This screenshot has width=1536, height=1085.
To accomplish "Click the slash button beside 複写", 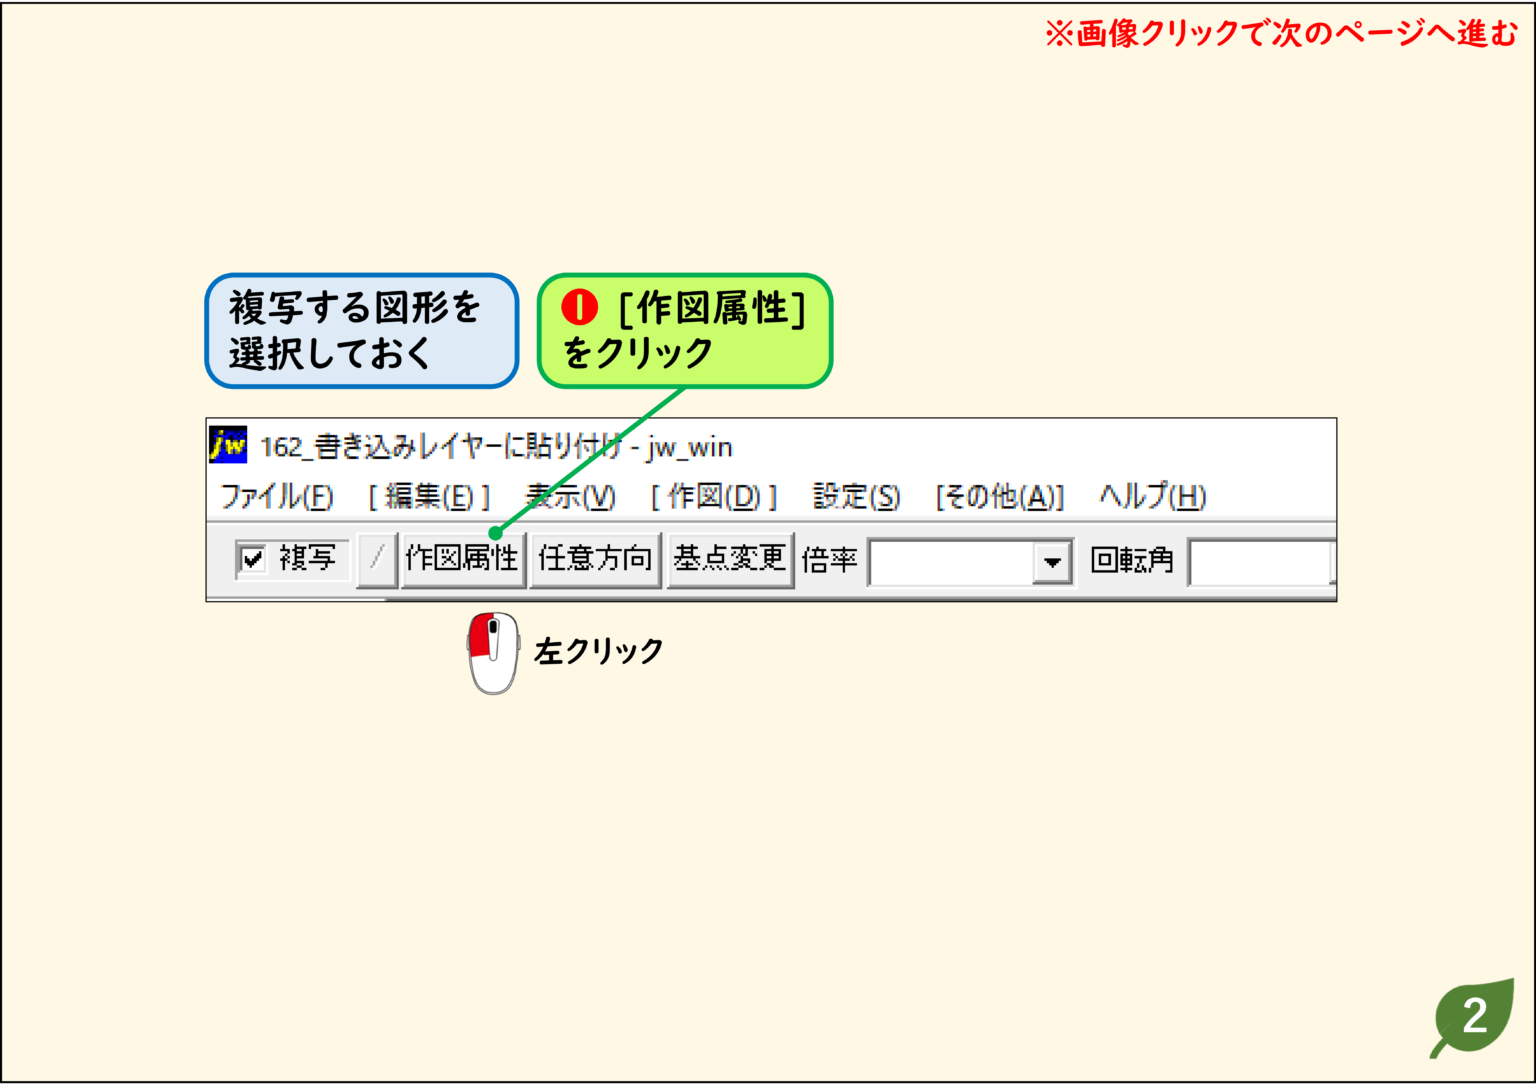I will [x=377, y=559].
